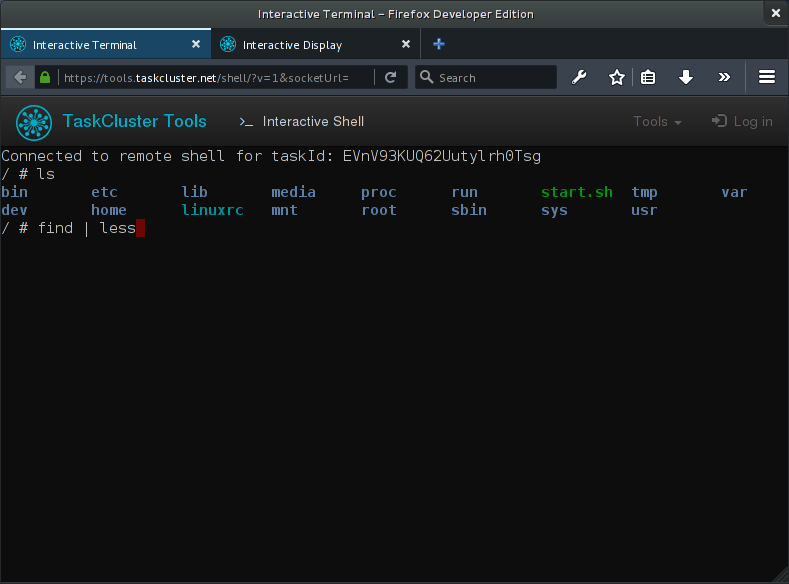Switch to the Interactive Terminal tab
Viewport: 789px width, 584px height.
point(106,45)
